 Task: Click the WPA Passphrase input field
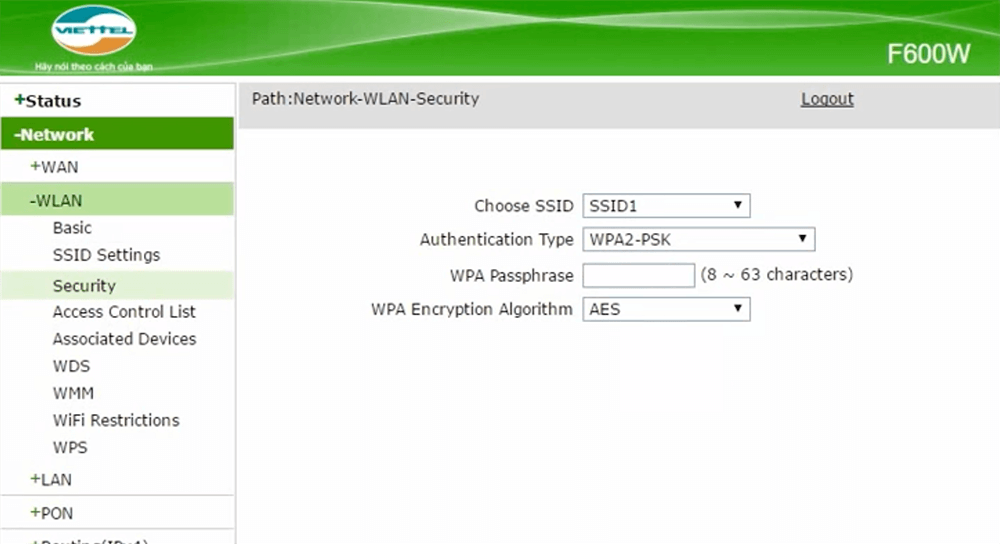click(638, 275)
